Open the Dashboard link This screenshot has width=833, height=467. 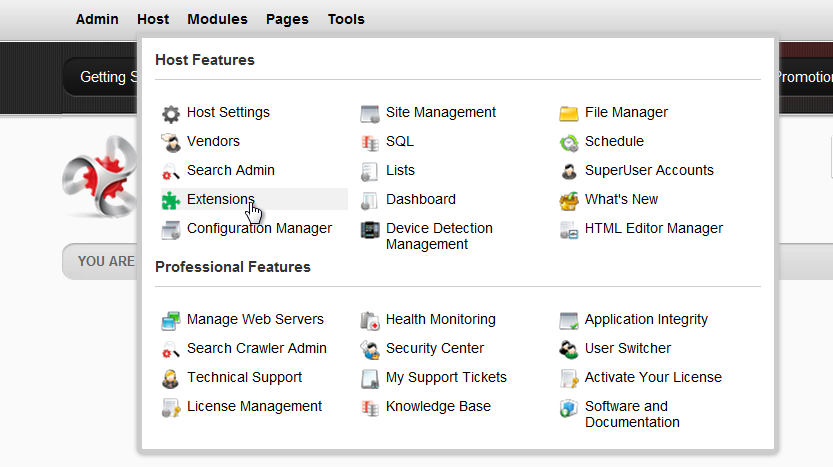421,199
